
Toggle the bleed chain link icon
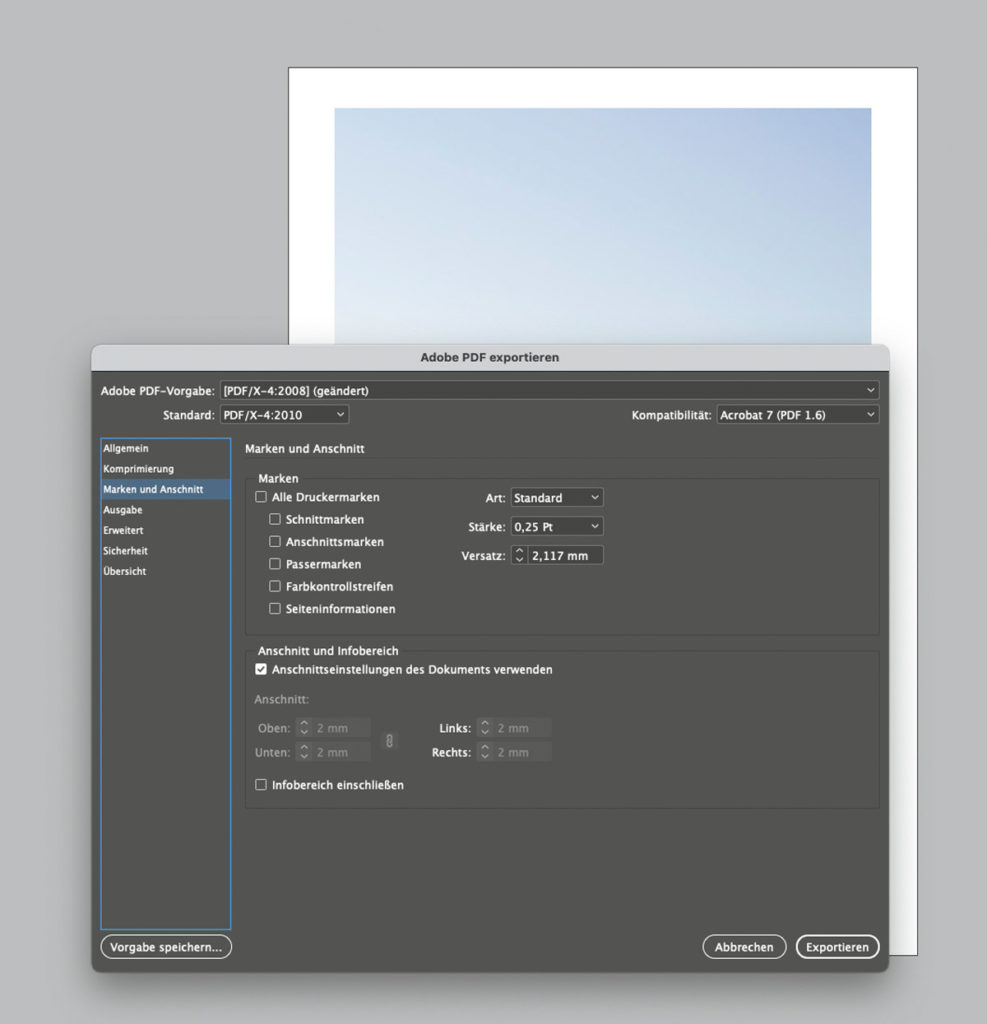(389, 741)
